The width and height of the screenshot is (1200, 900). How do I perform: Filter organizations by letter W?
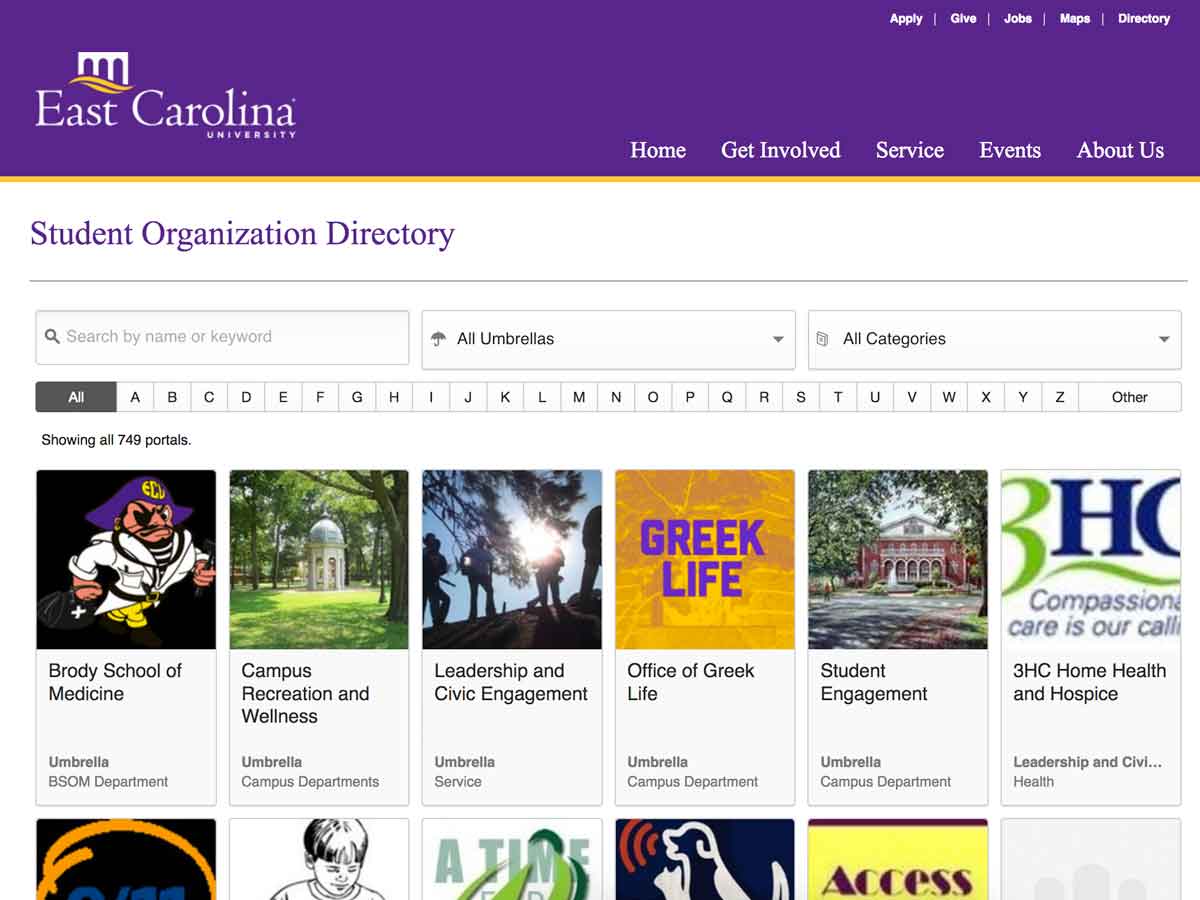(x=949, y=397)
